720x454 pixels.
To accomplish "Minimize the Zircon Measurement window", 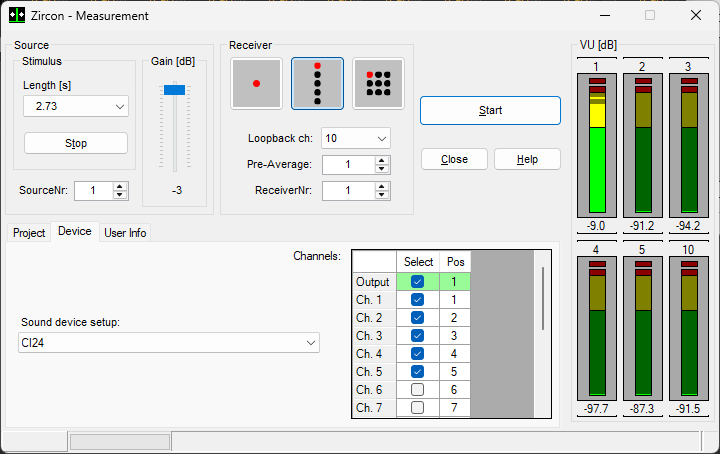I will pyautogui.click(x=605, y=16).
